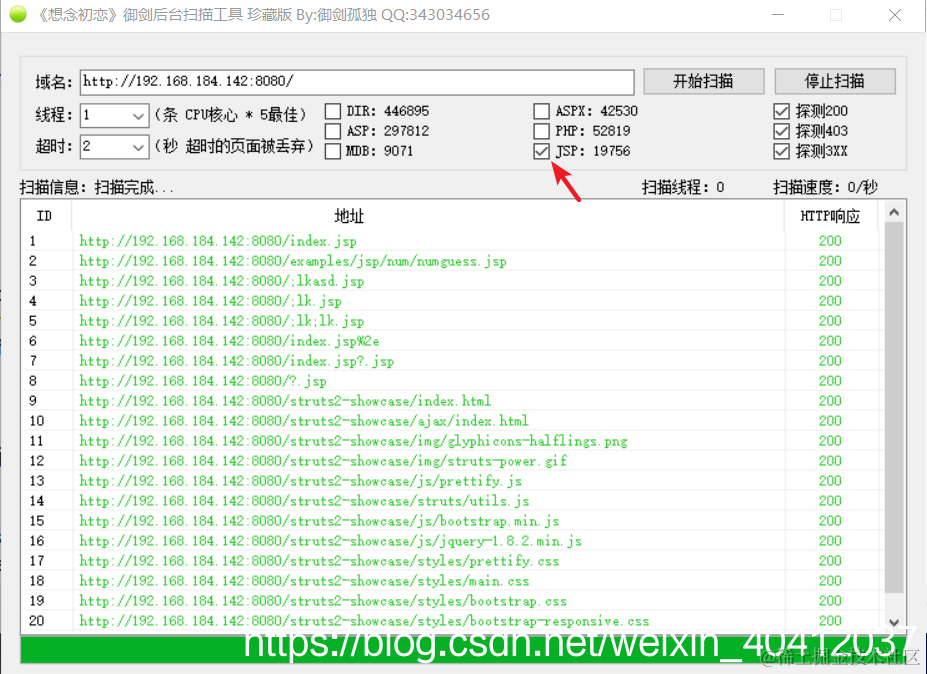Click the green scan progress bar

click(464, 650)
